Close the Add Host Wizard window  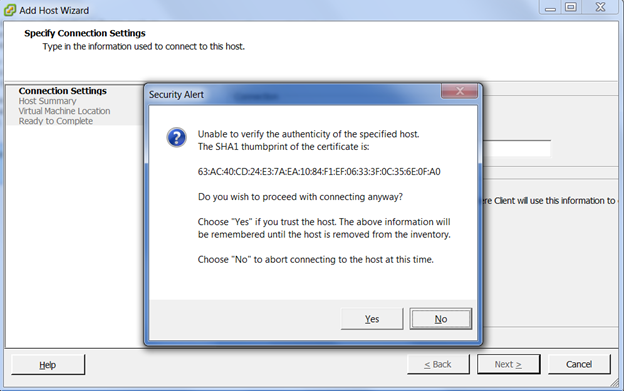click(x=600, y=7)
